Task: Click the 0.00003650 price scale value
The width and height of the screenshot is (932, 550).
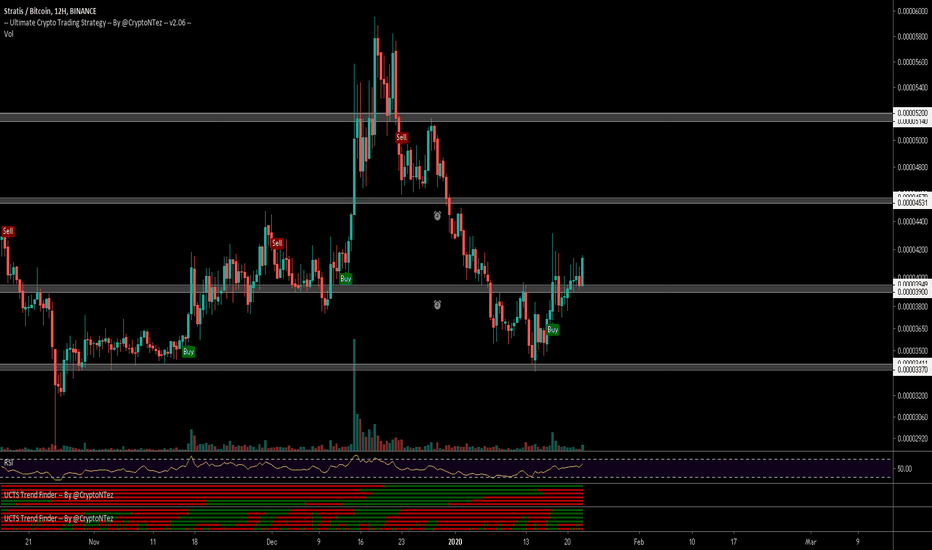Action: pos(912,328)
